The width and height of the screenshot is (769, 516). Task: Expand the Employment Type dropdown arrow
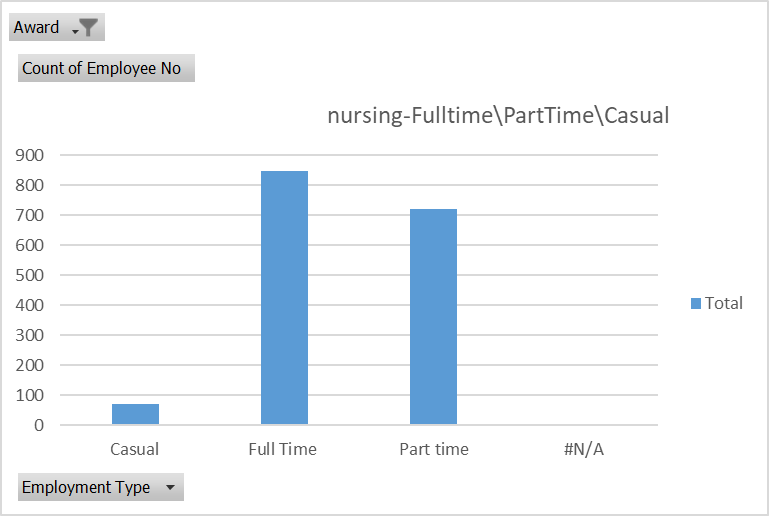(169, 488)
